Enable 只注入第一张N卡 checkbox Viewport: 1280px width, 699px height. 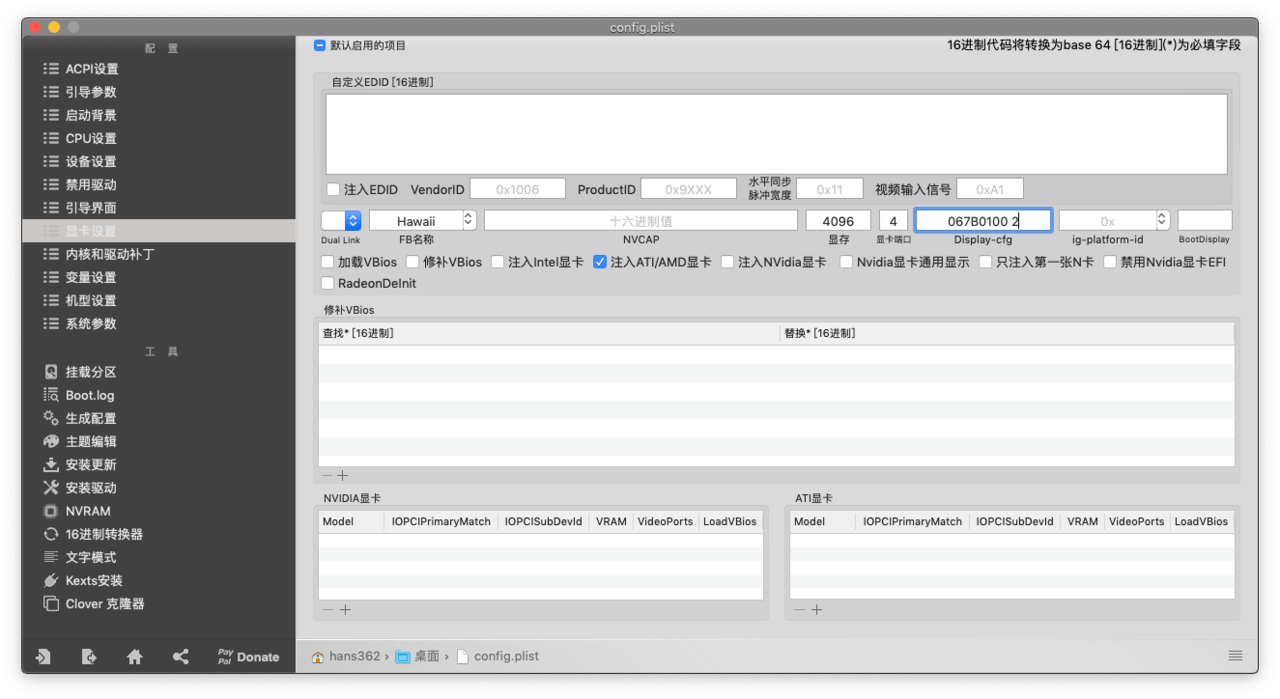pos(985,262)
